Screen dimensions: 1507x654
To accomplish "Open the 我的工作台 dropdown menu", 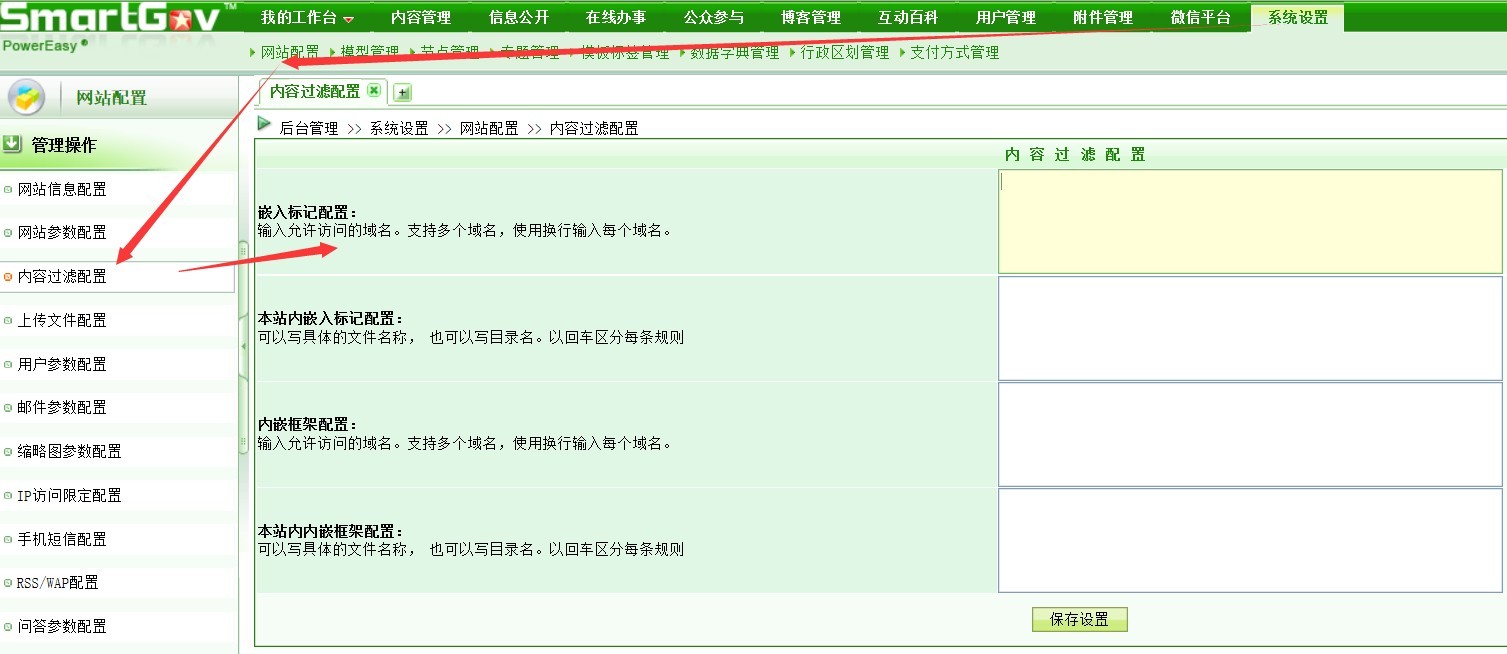I will [307, 17].
